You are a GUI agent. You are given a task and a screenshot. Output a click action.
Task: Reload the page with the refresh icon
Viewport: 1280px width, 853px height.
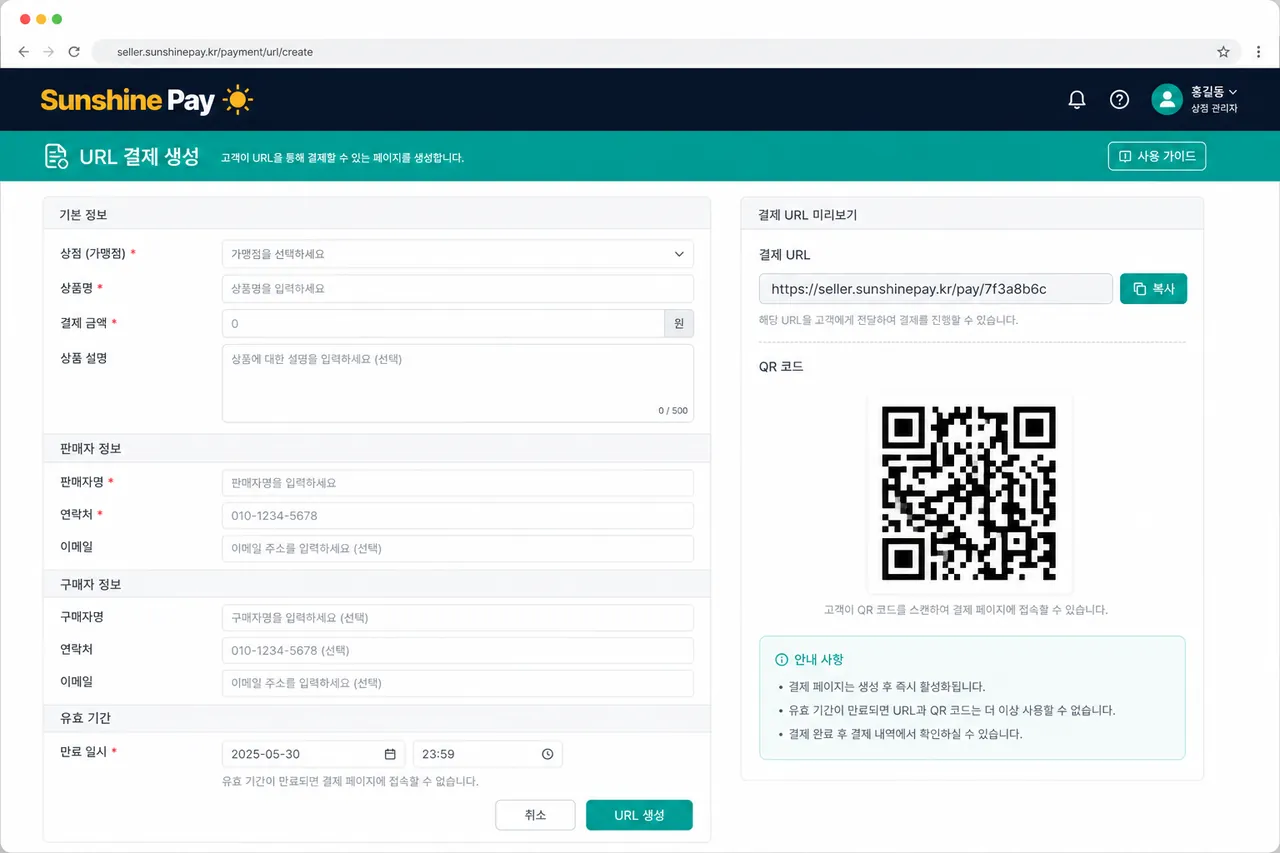click(74, 52)
